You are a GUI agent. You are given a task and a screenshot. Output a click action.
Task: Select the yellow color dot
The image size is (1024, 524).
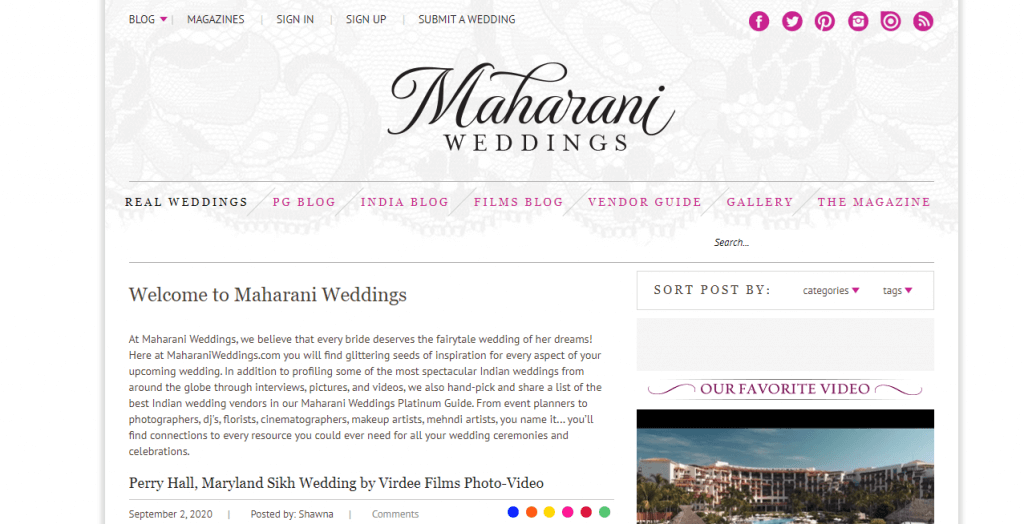[549, 512]
